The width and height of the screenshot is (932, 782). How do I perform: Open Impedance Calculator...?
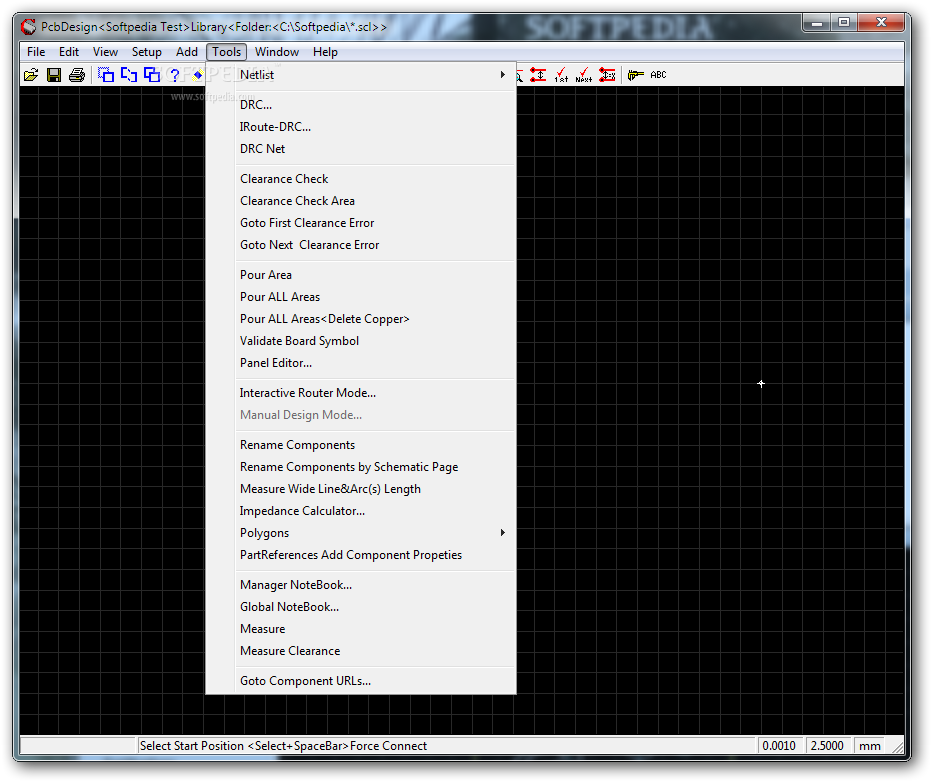coord(361,511)
